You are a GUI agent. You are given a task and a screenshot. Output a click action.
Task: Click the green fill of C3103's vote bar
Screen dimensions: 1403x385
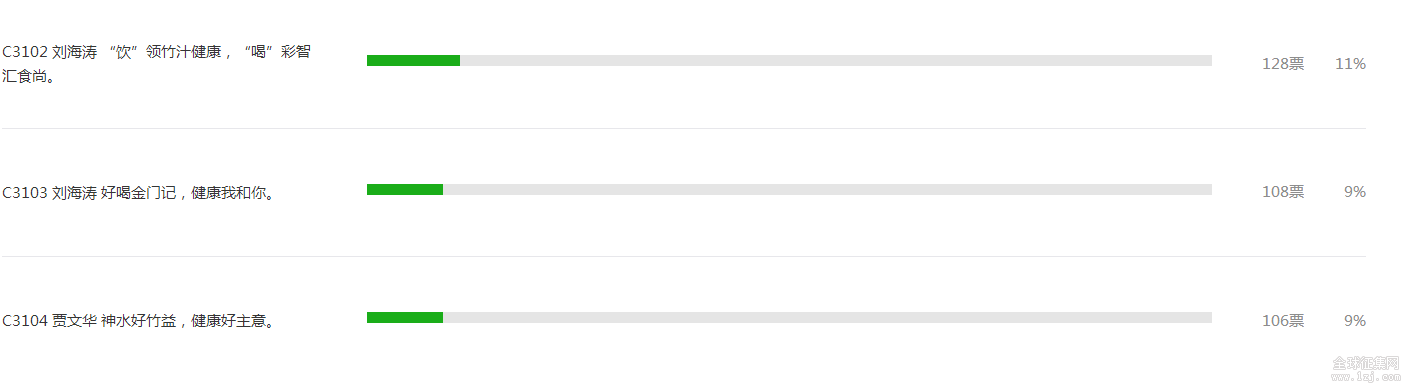click(405, 189)
